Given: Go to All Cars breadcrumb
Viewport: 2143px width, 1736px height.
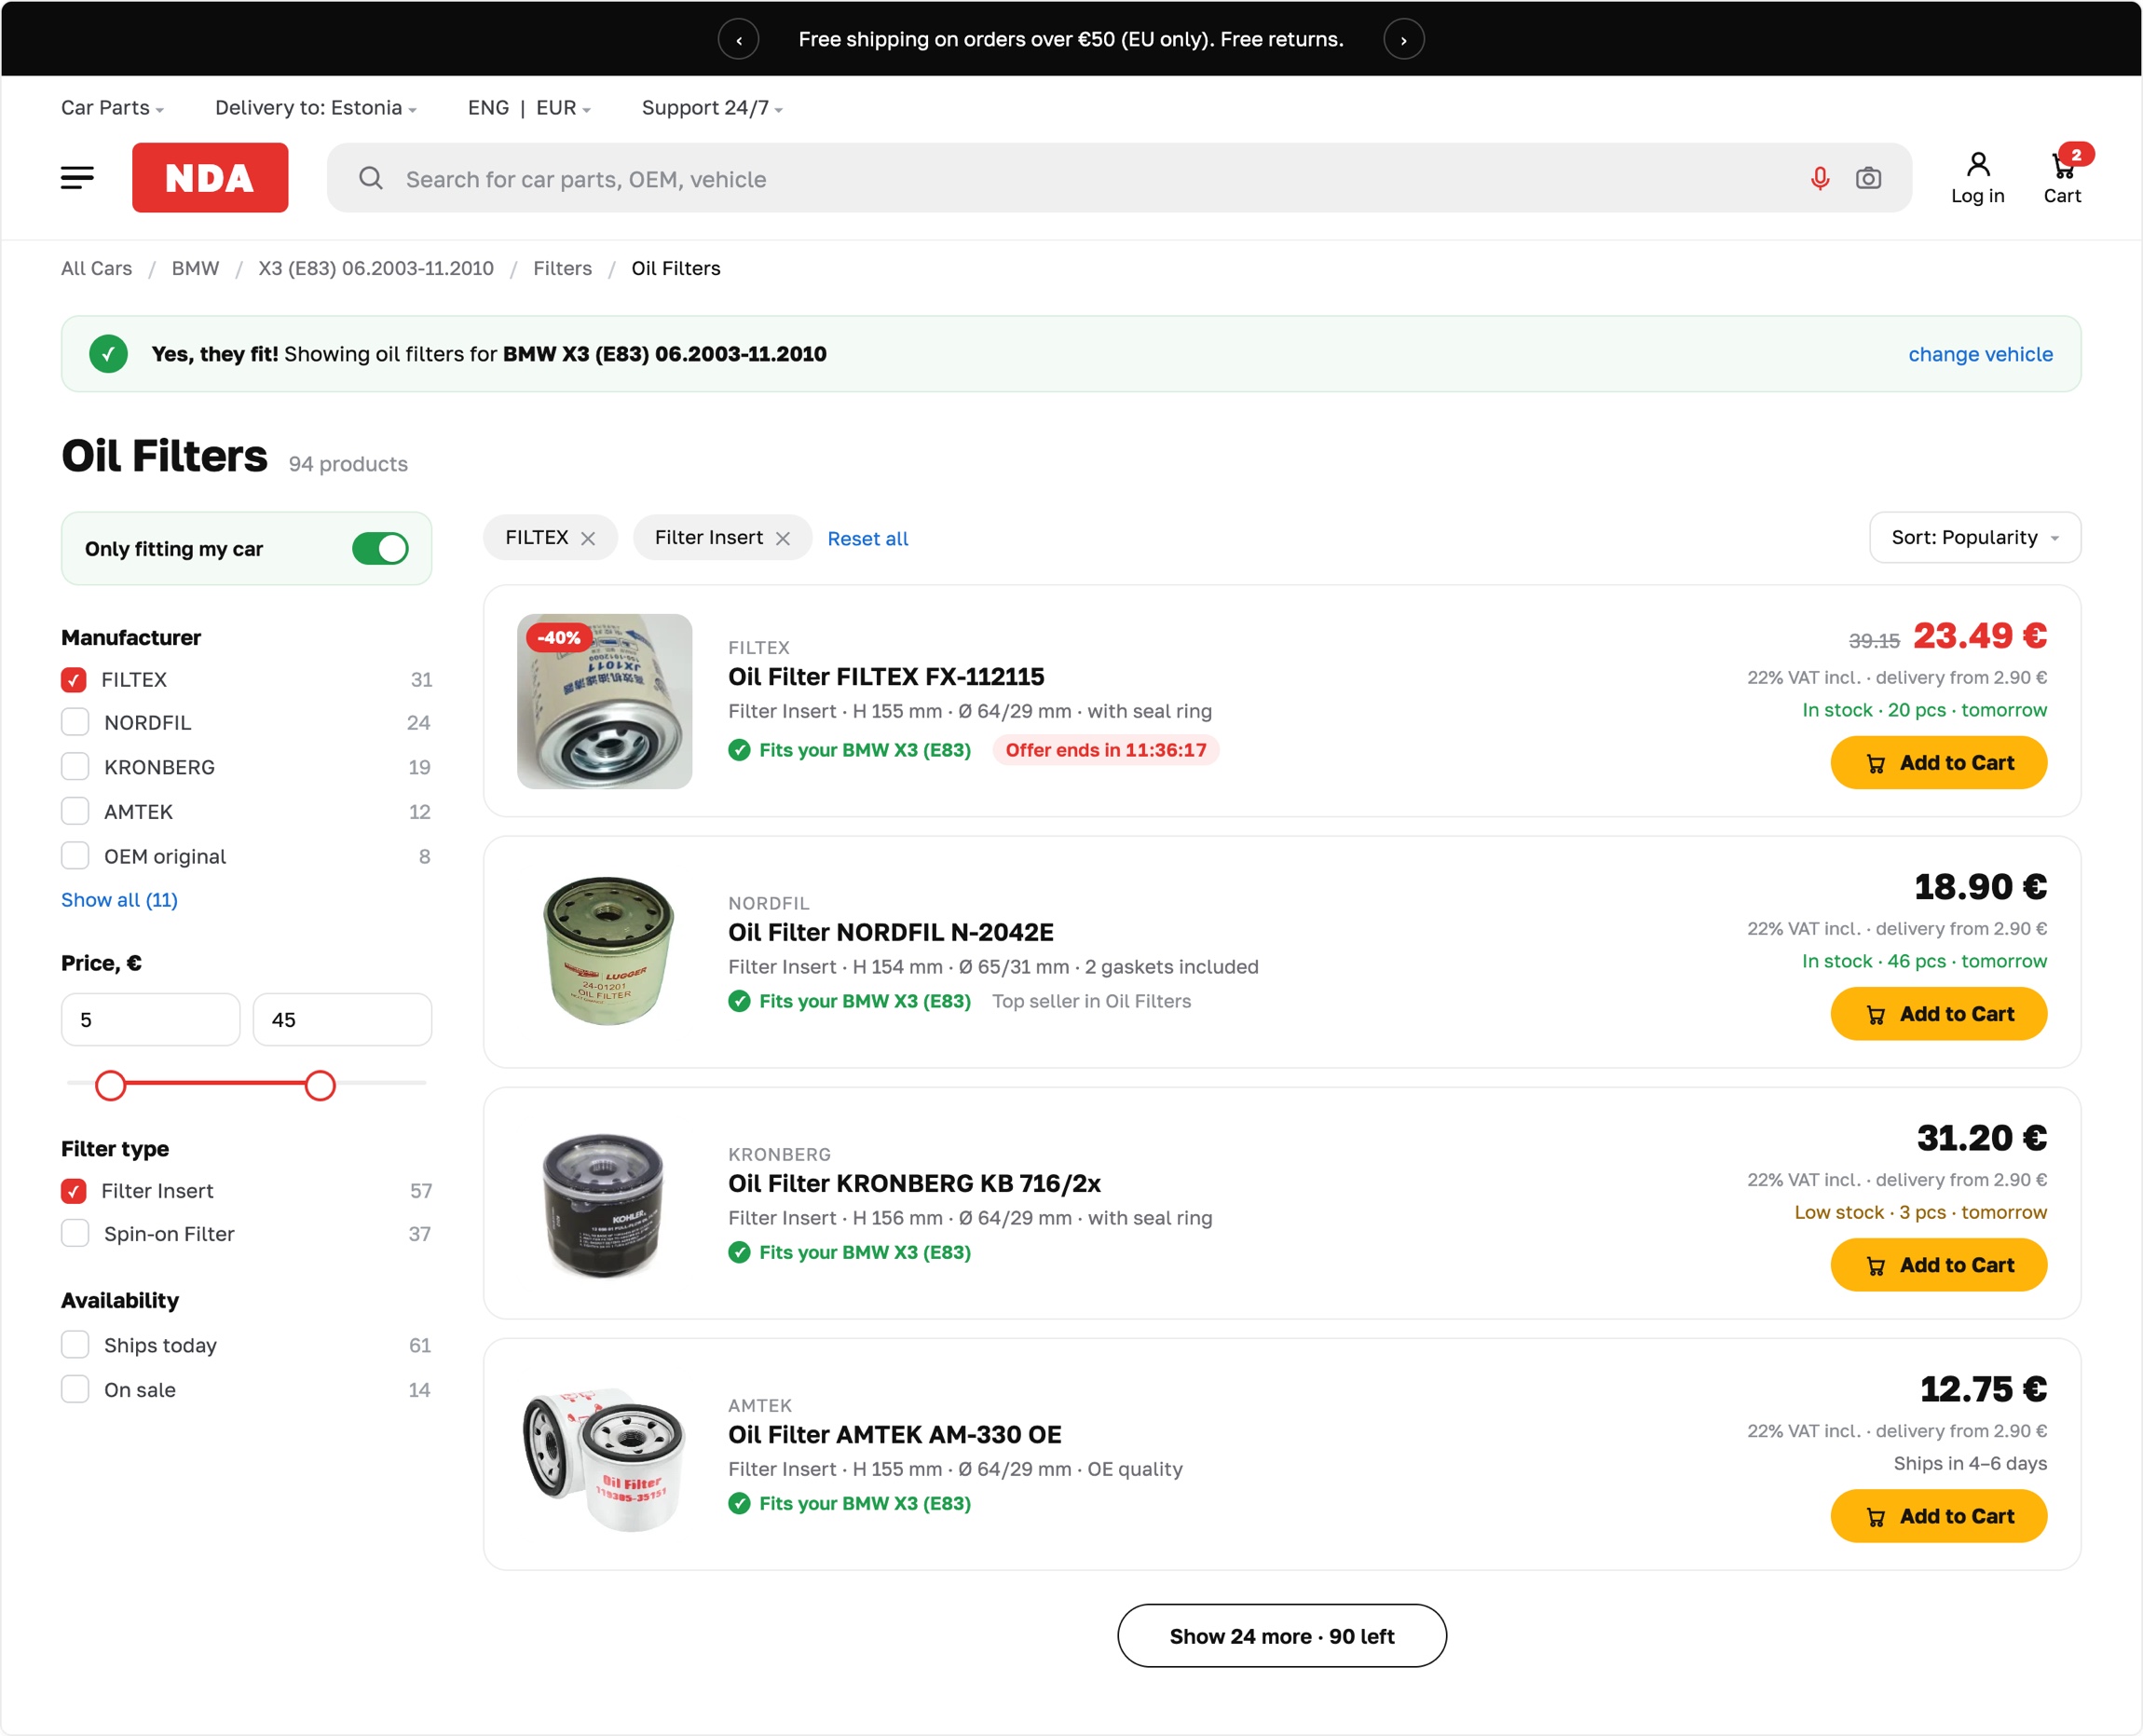Looking at the screenshot, I should click(x=96, y=268).
